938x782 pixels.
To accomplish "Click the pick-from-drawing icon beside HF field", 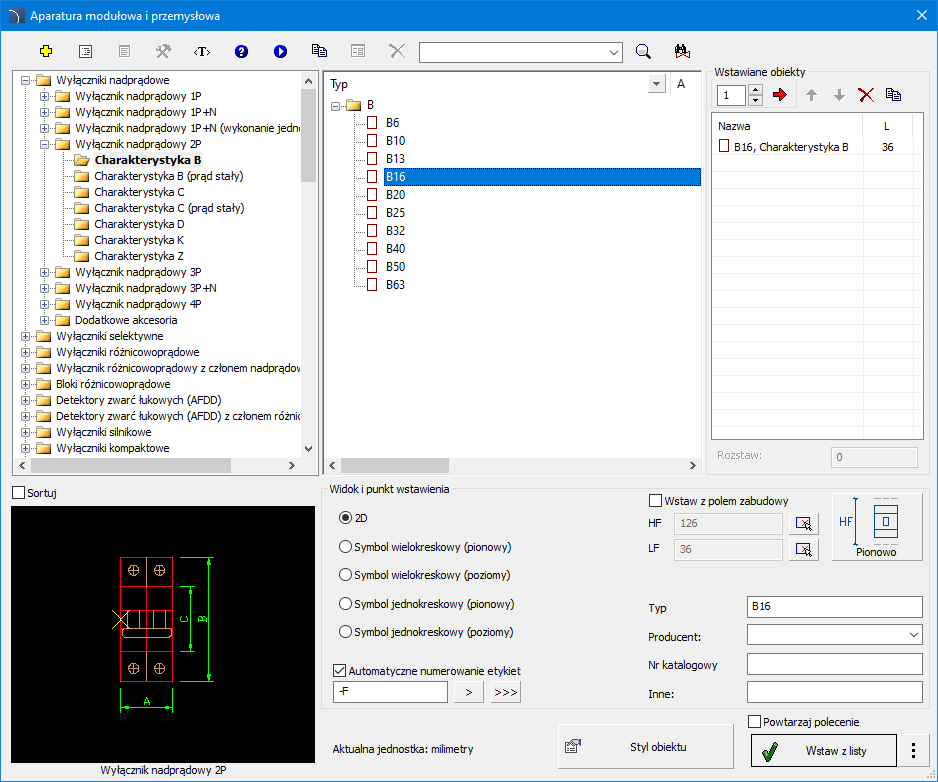I will (x=803, y=523).
